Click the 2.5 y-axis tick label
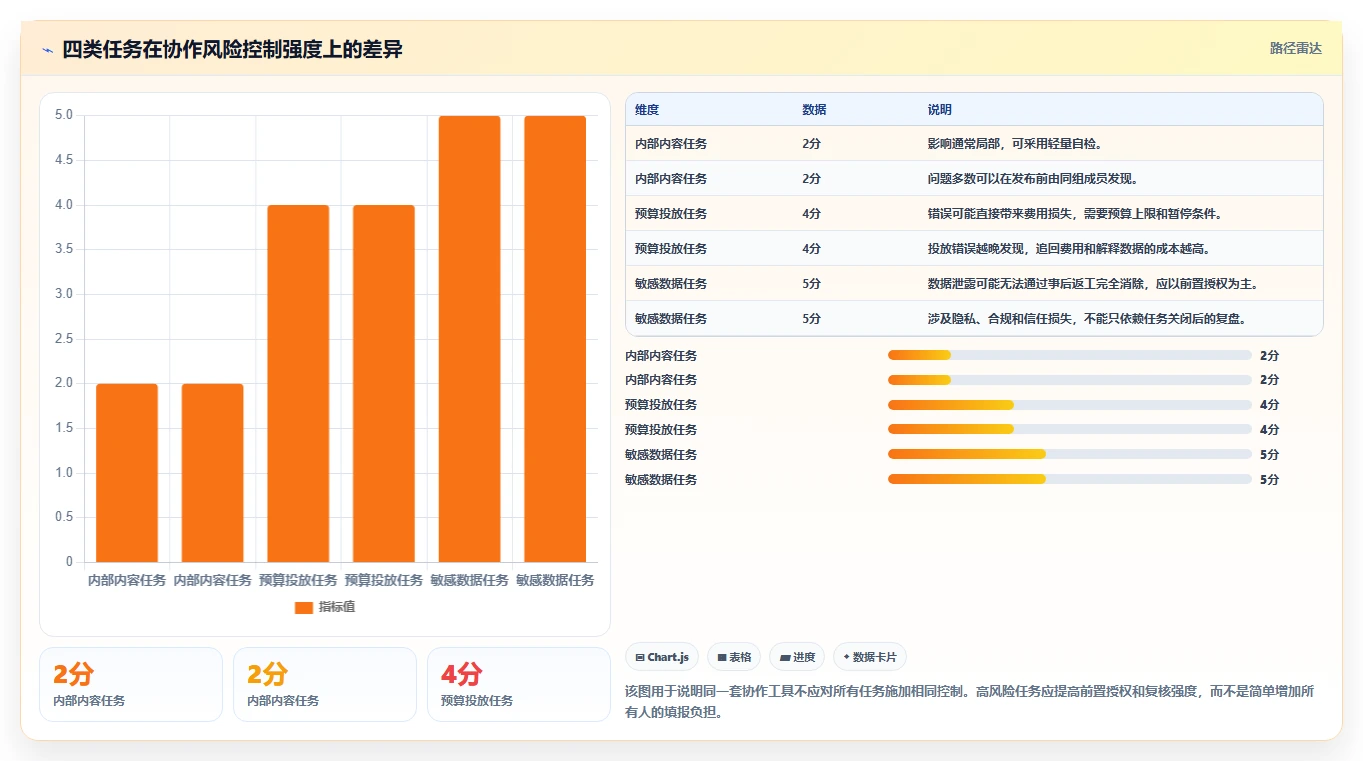 pos(64,339)
